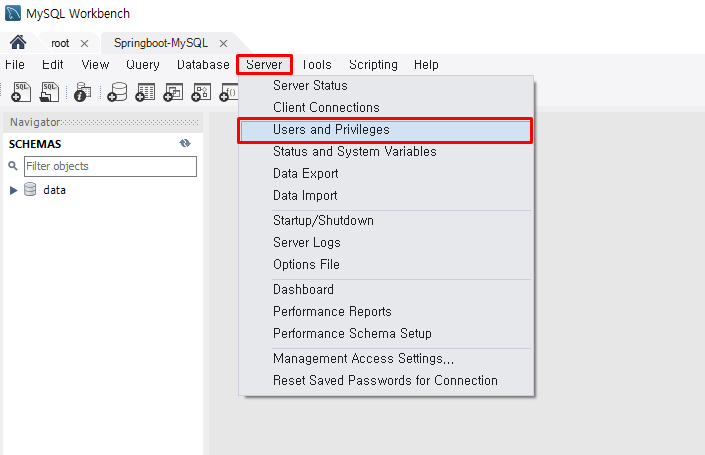
Task: Close the open Server menu
Action: [x=264, y=65]
